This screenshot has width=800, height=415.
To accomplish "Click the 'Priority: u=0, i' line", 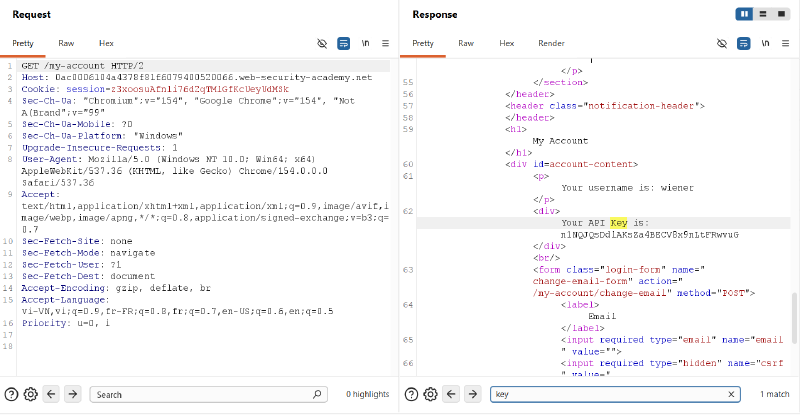I will [66, 323].
